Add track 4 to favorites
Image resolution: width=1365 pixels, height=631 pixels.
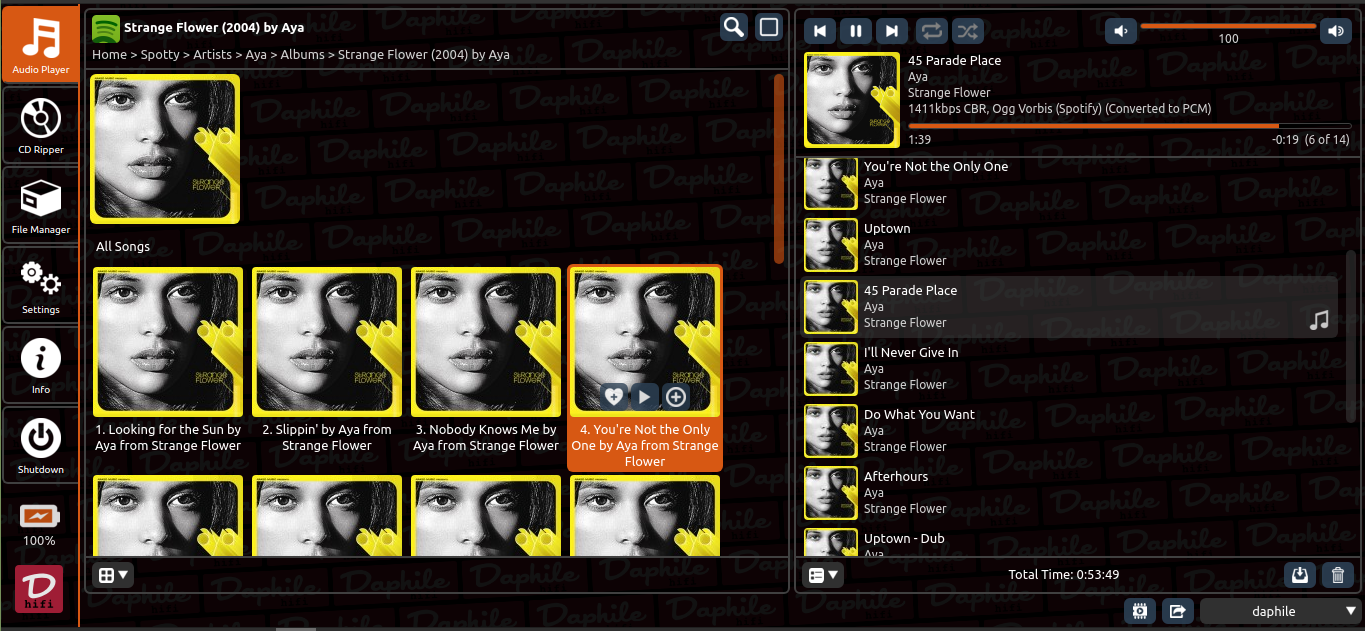pos(614,397)
